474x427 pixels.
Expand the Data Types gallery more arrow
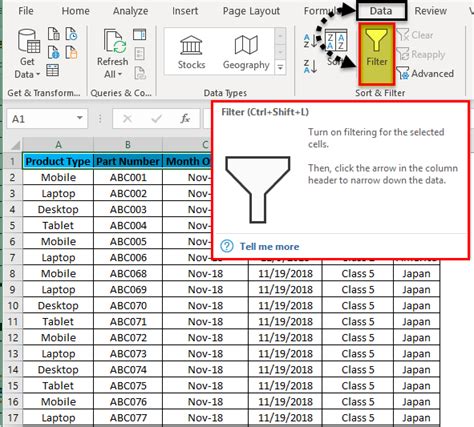[x=280, y=67]
